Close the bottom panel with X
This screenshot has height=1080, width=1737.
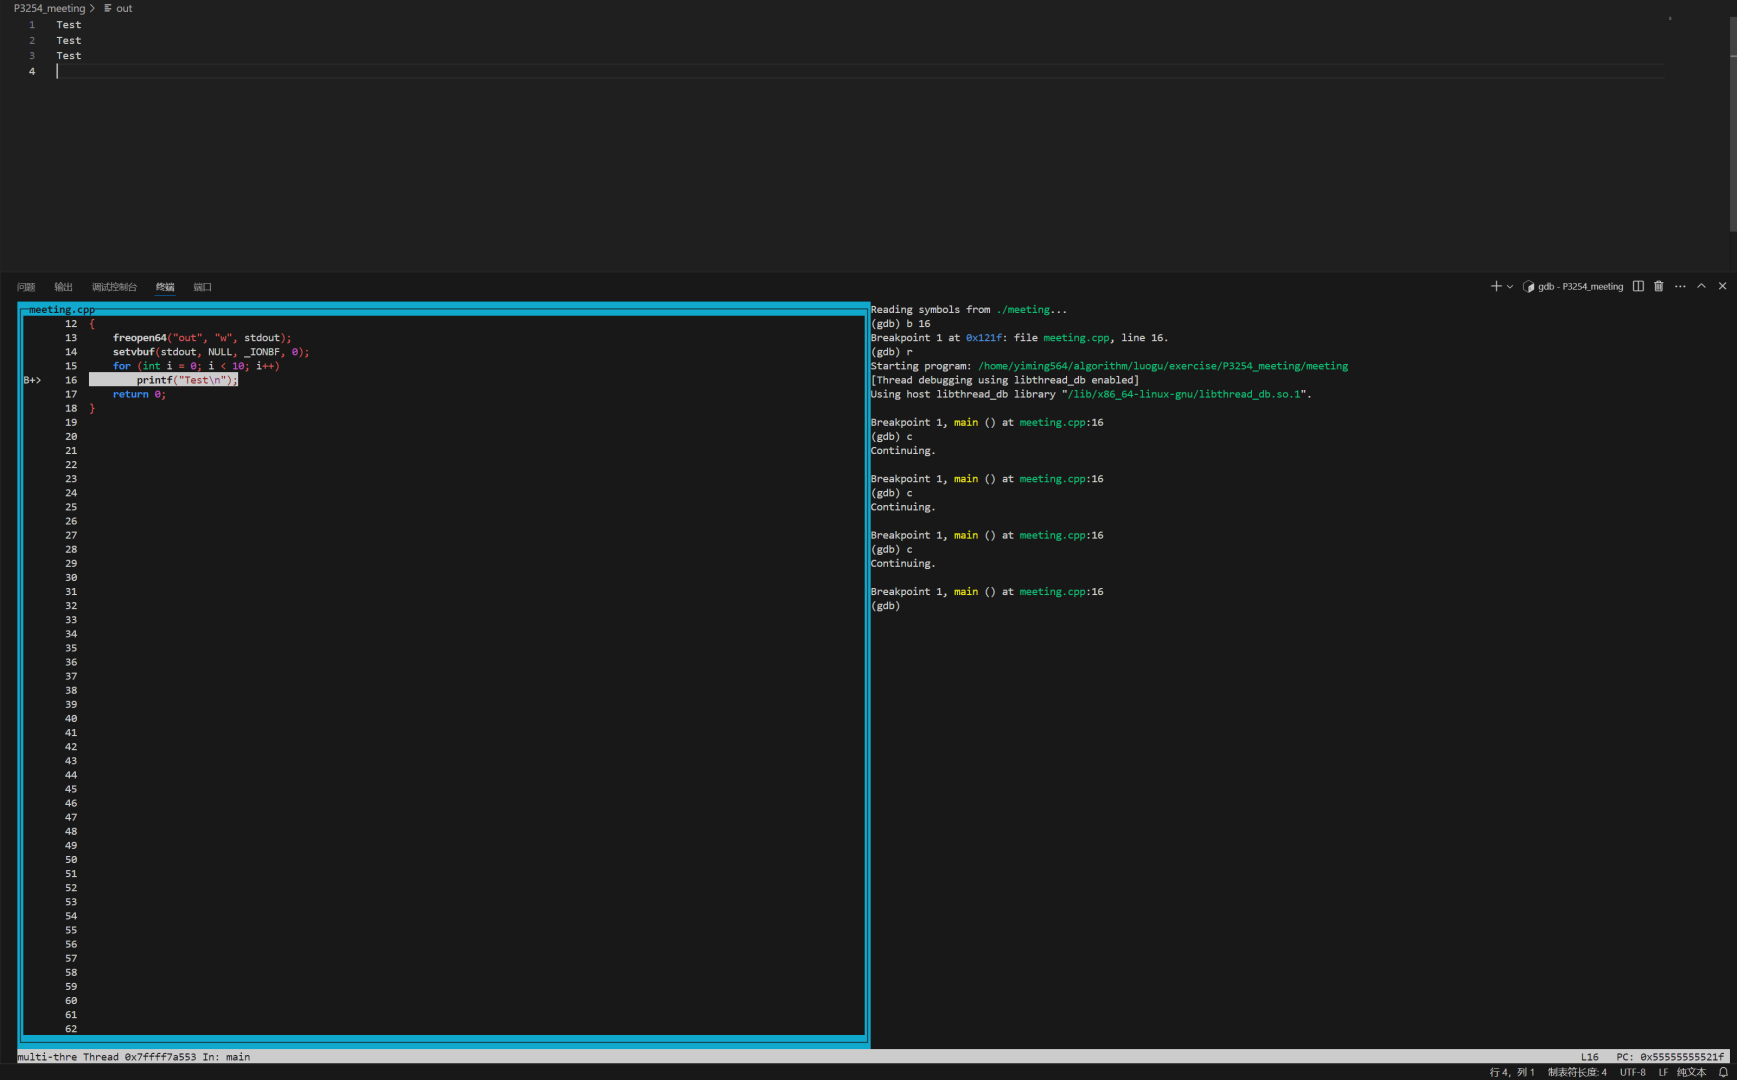point(1722,286)
